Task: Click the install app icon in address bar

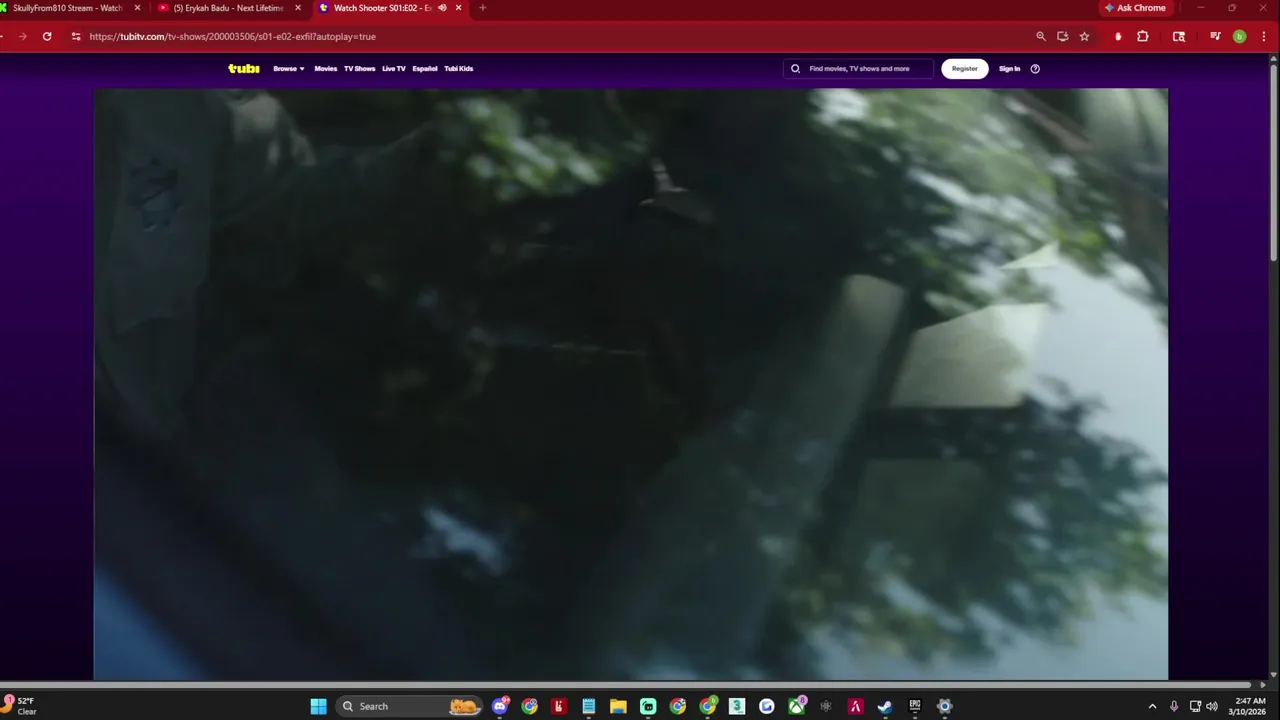Action: coord(1062,36)
